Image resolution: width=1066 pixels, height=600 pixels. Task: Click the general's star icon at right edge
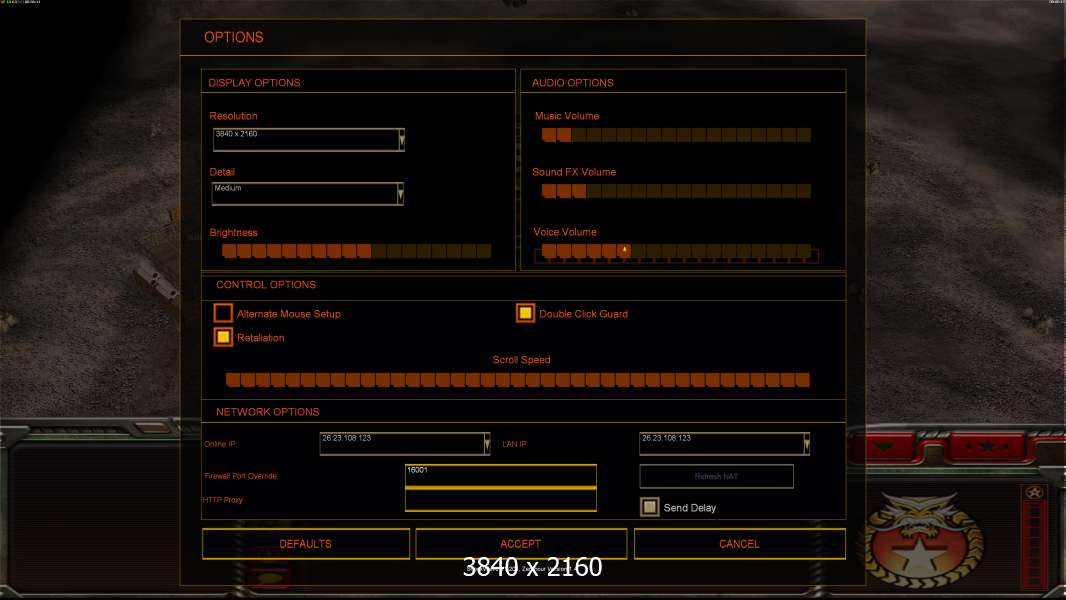(1034, 493)
